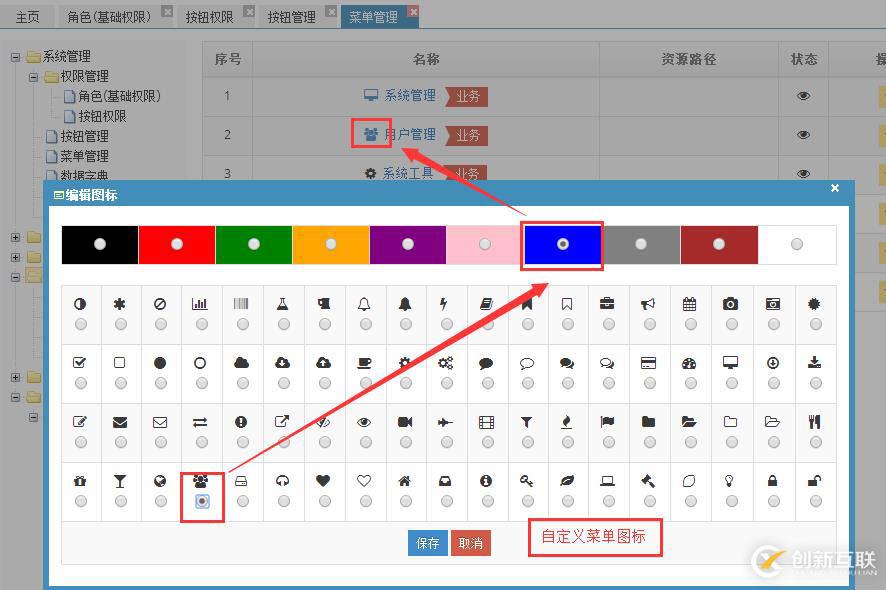This screenshot has height=590, width=886.
Task: Open 菜单管理 in the sidebar tree
Action: point(84,156)
